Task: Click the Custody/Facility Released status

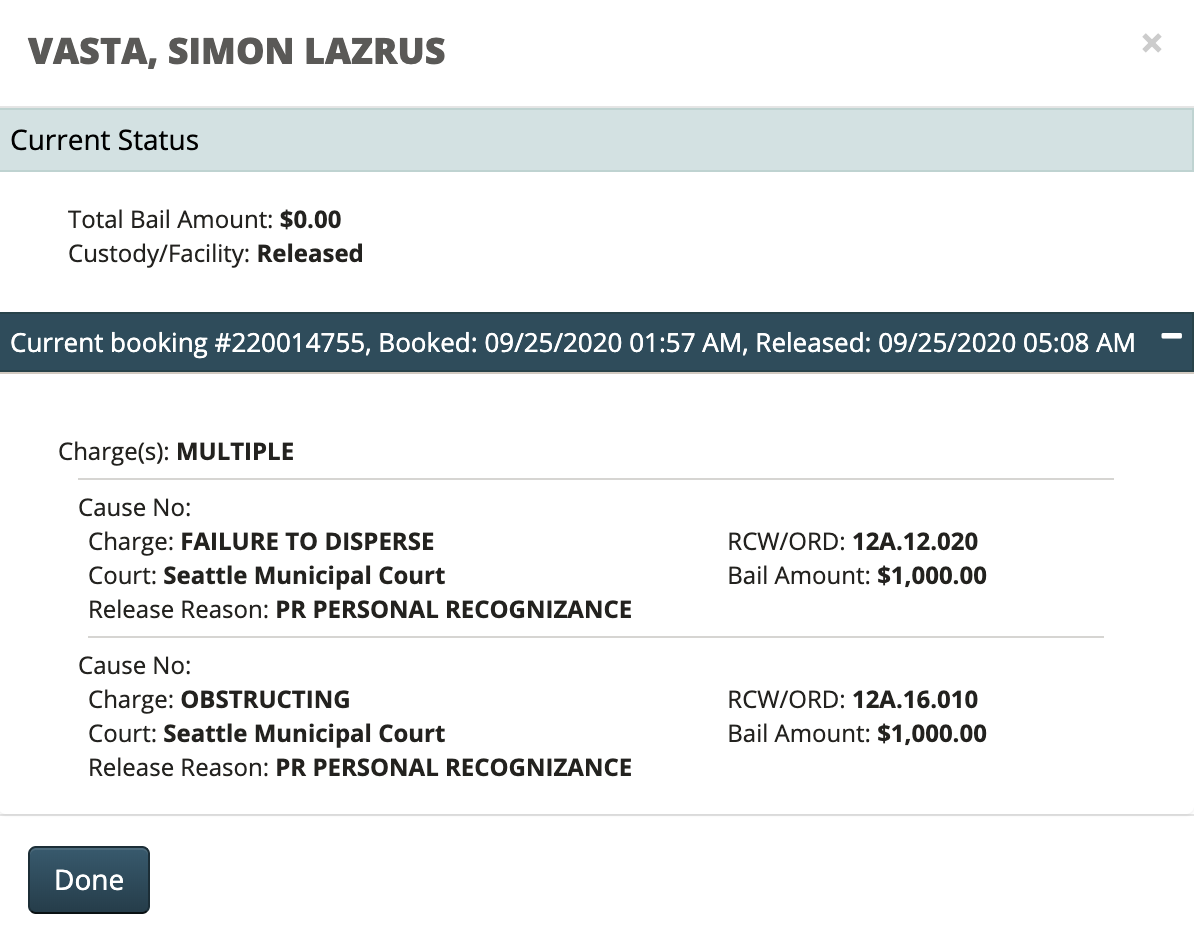Action: point(309,254)
